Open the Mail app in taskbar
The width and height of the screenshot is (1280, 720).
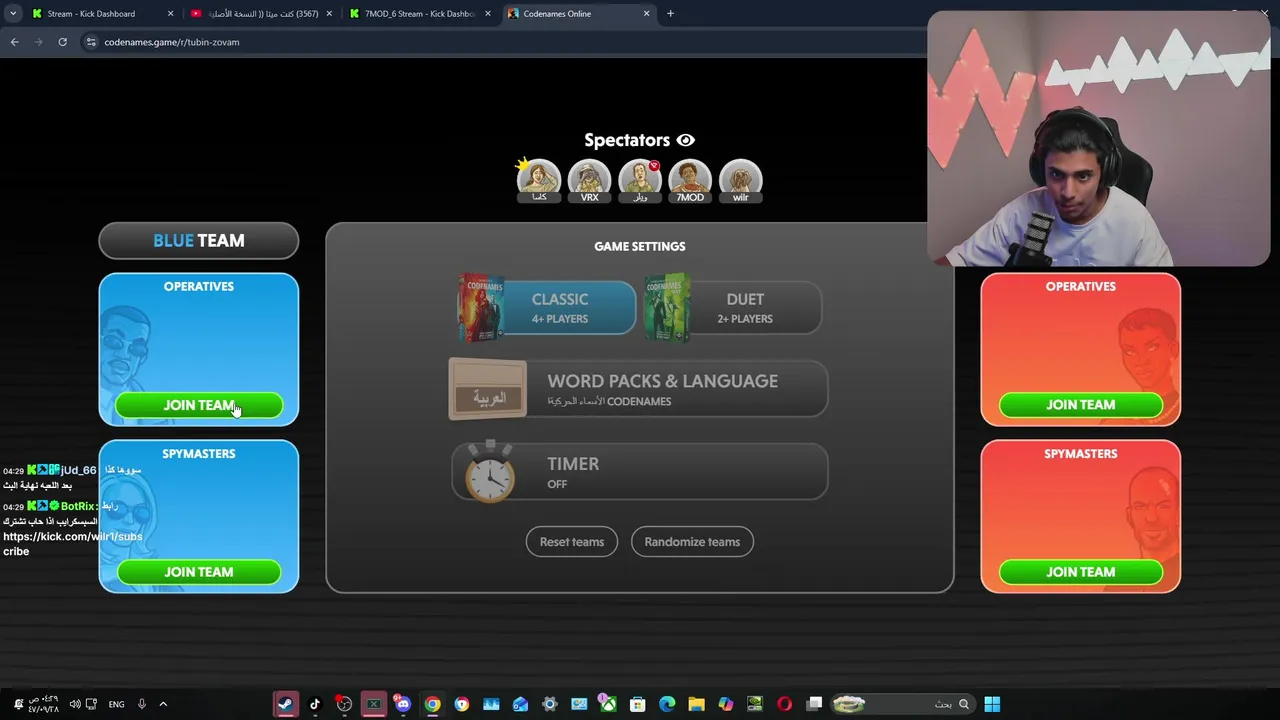[520, 704]
